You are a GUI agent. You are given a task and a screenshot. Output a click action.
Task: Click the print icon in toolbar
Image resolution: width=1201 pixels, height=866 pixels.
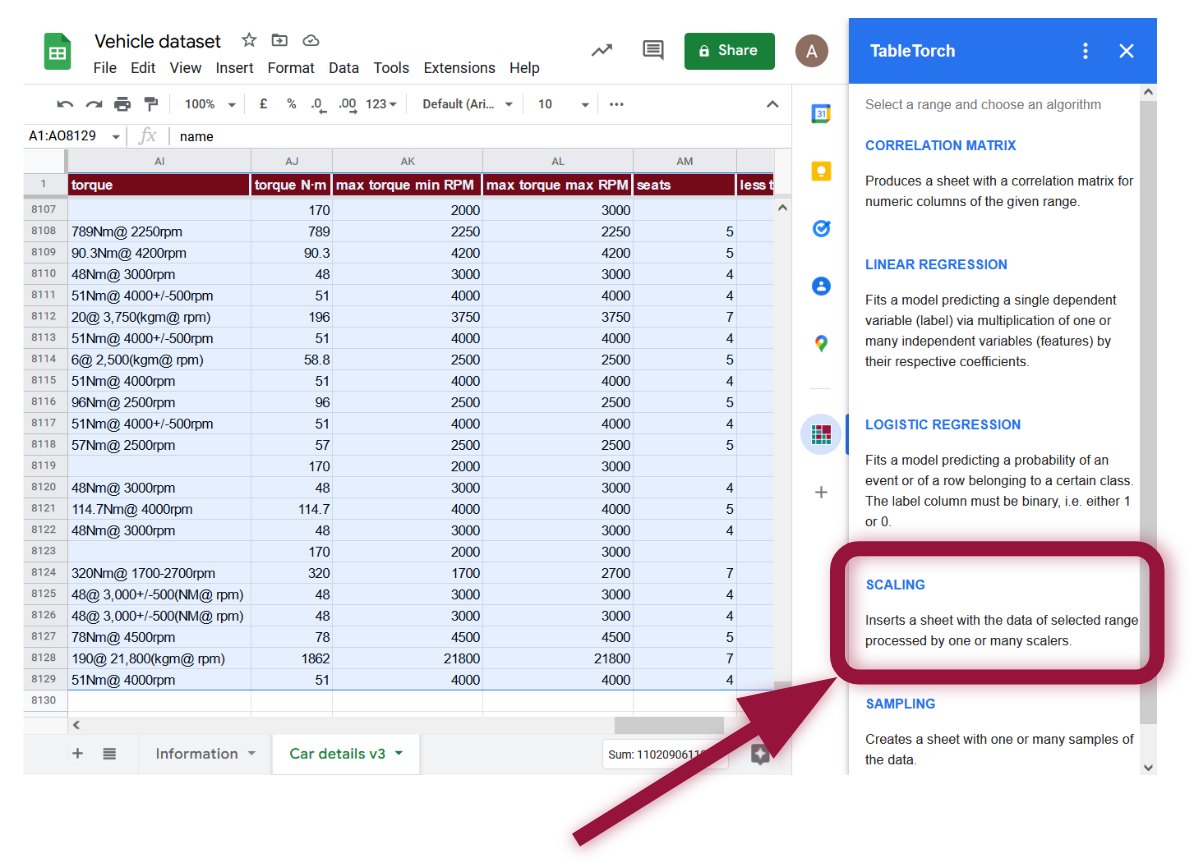pos(122,104)
